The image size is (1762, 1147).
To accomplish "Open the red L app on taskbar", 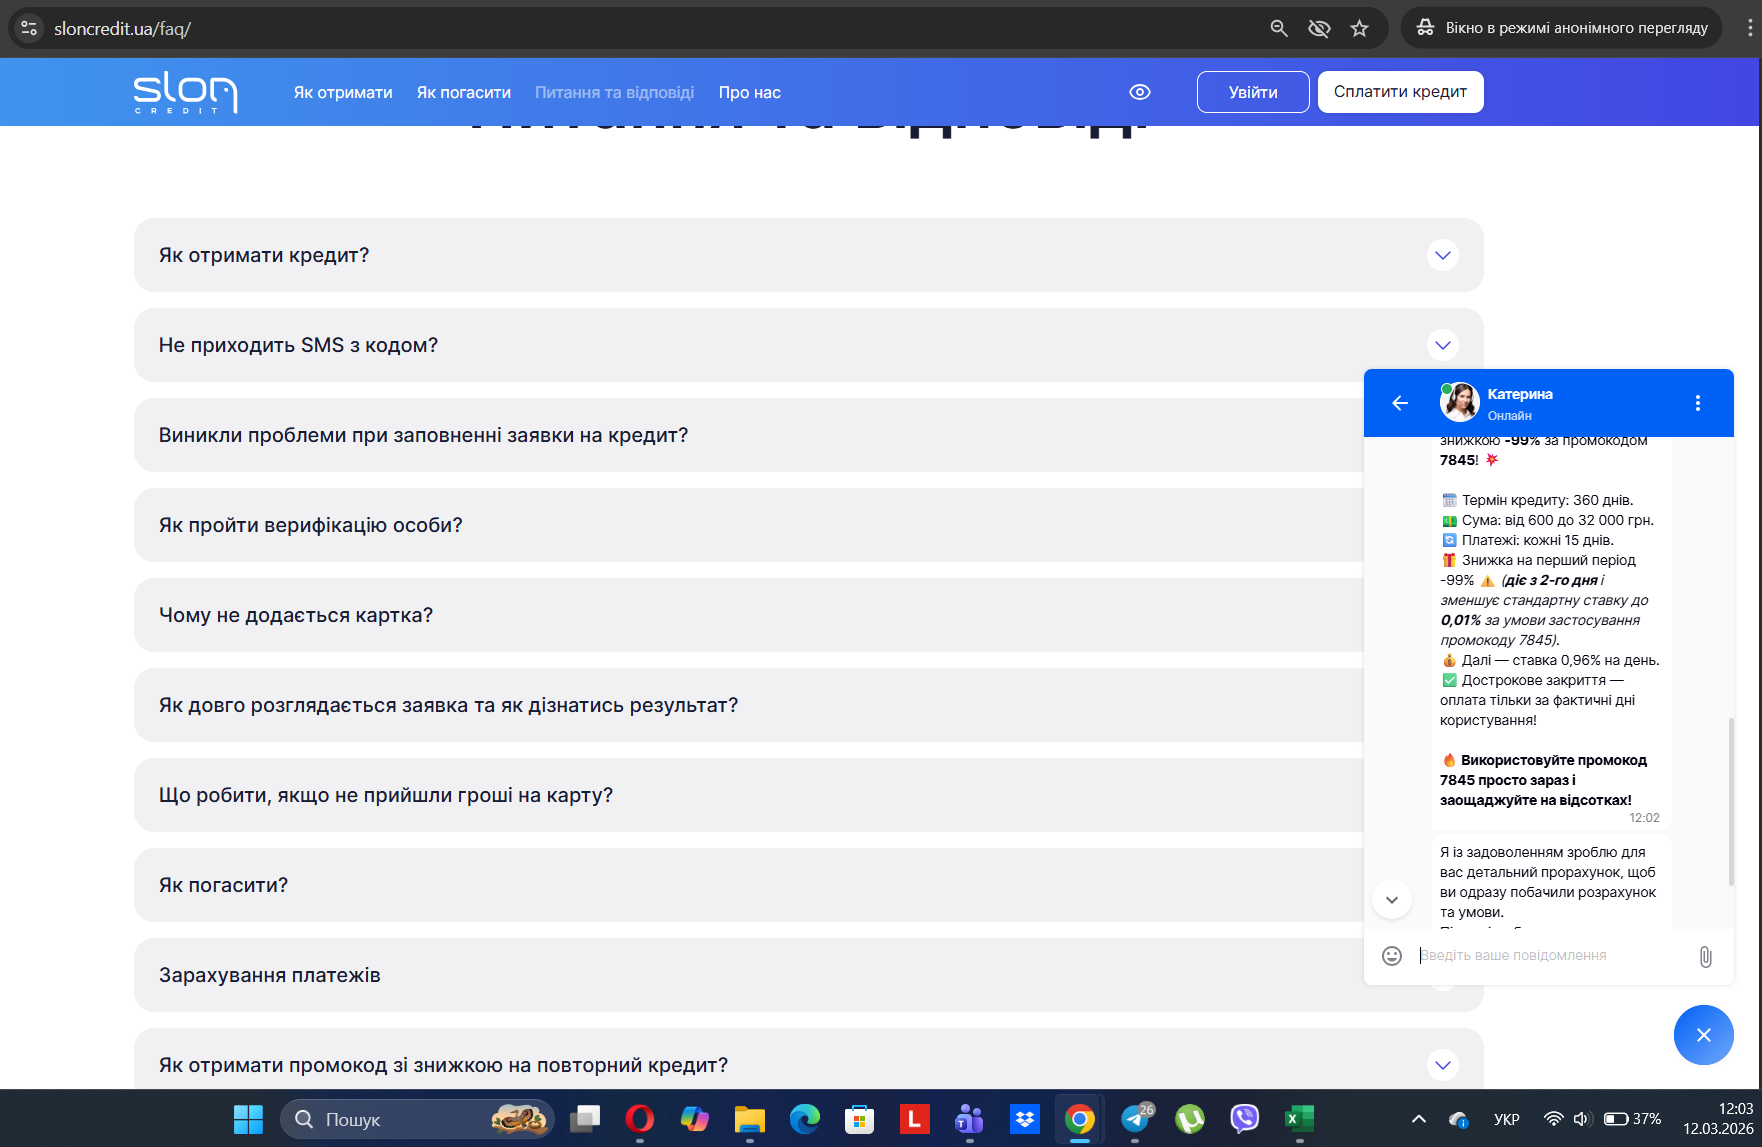I will 914,1119.
